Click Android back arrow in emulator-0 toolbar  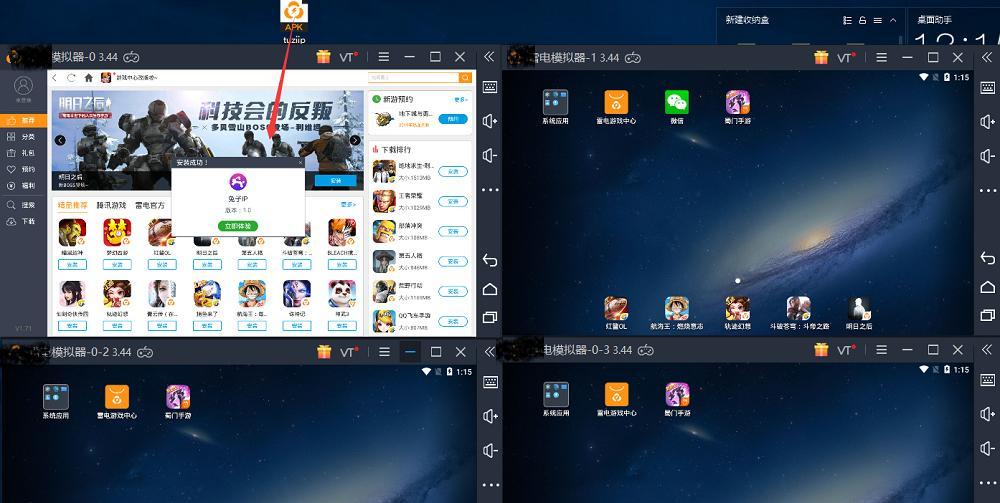(490, 260)
